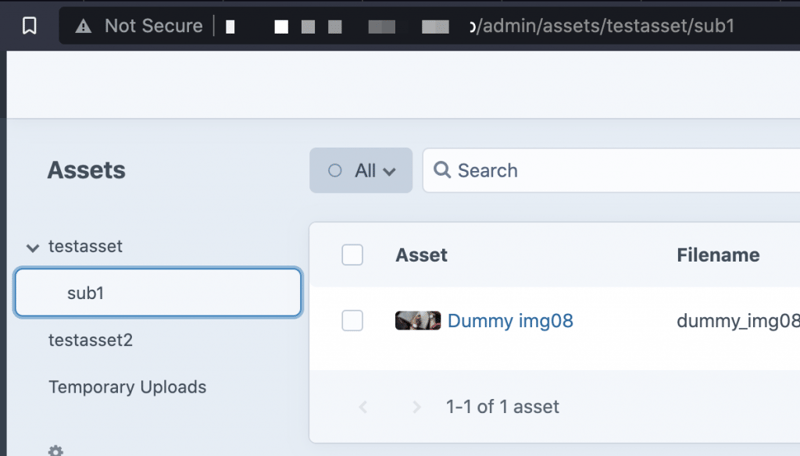Screen dimensions: 800x456
Task: Sort by the Asset column header
Action: (x=421, y=255)
